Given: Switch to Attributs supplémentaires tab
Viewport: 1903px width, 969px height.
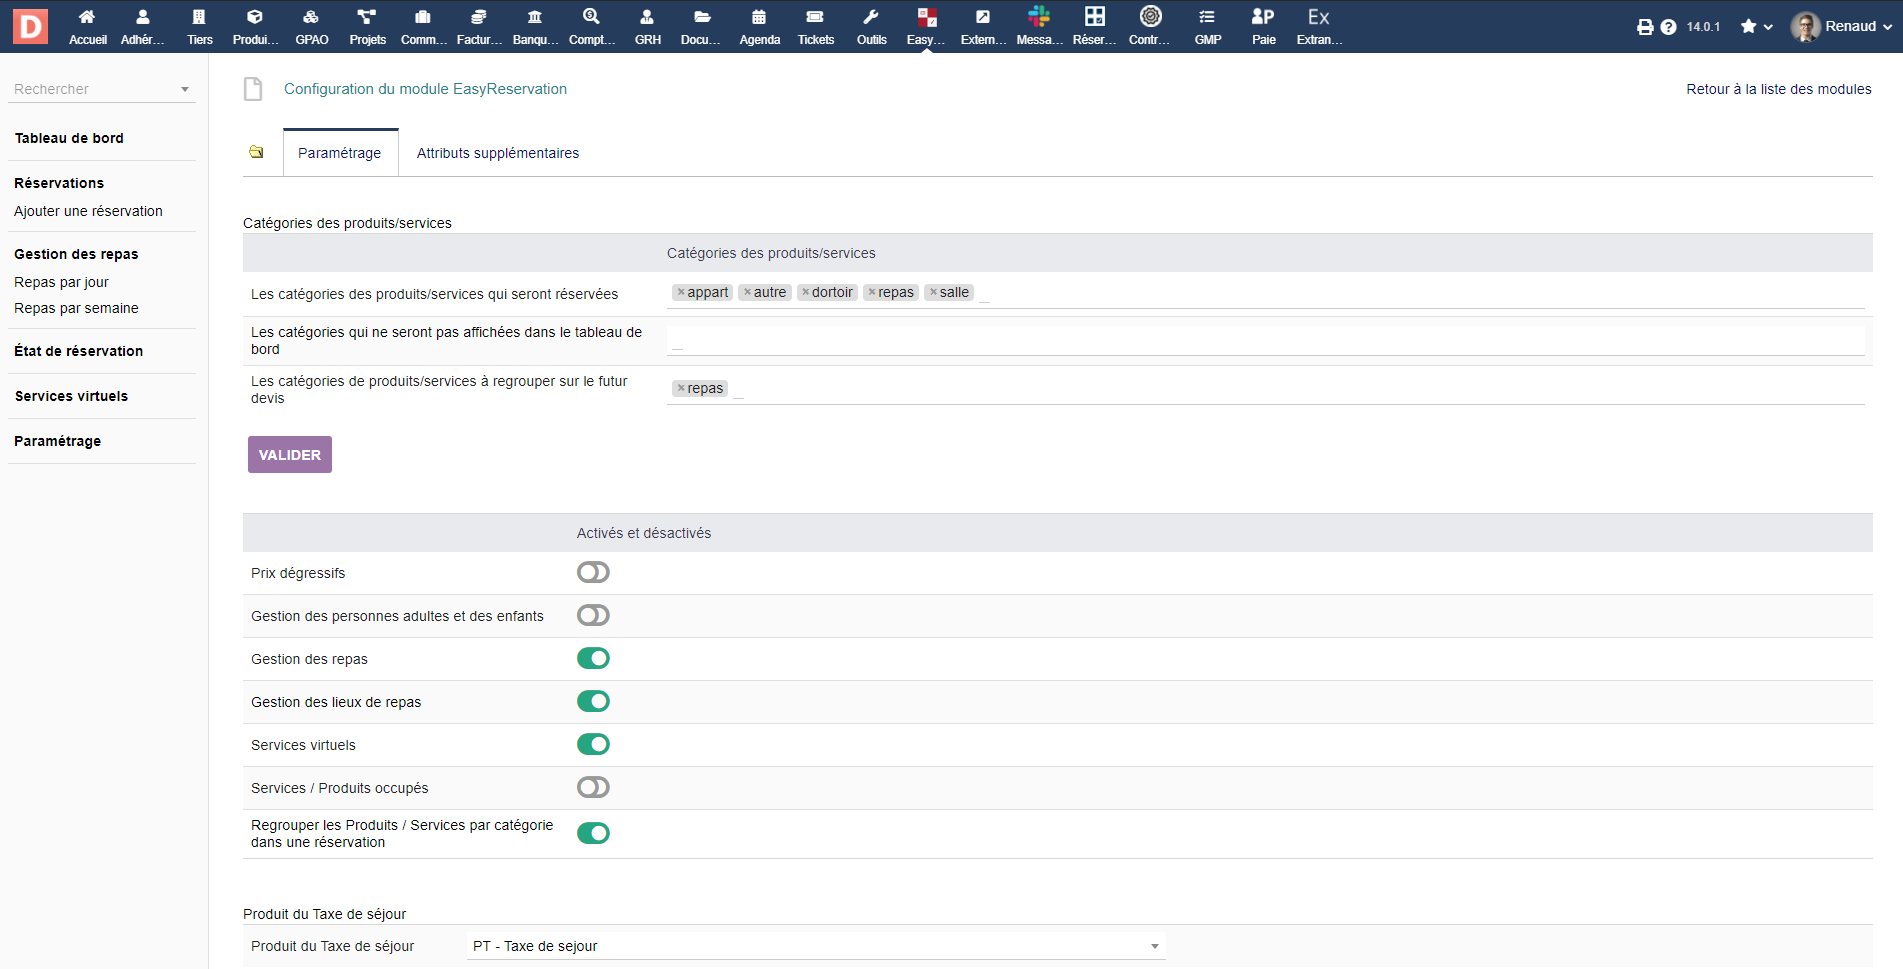Looking at the screenshot, I should click(x=497, y=153).
